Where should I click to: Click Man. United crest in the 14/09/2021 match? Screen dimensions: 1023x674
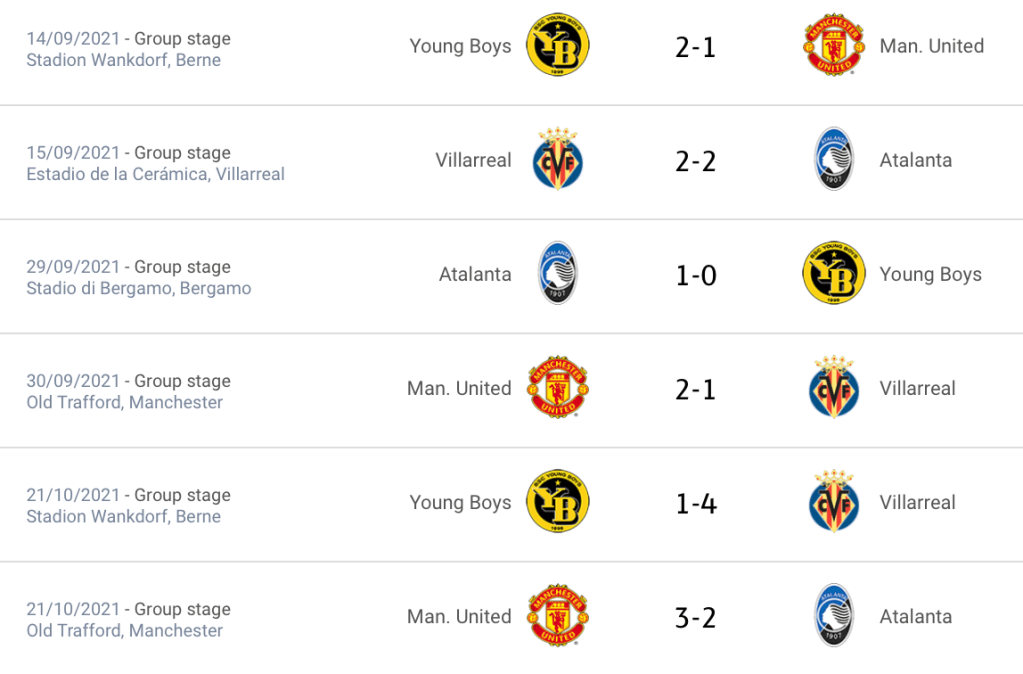[834, 46]
